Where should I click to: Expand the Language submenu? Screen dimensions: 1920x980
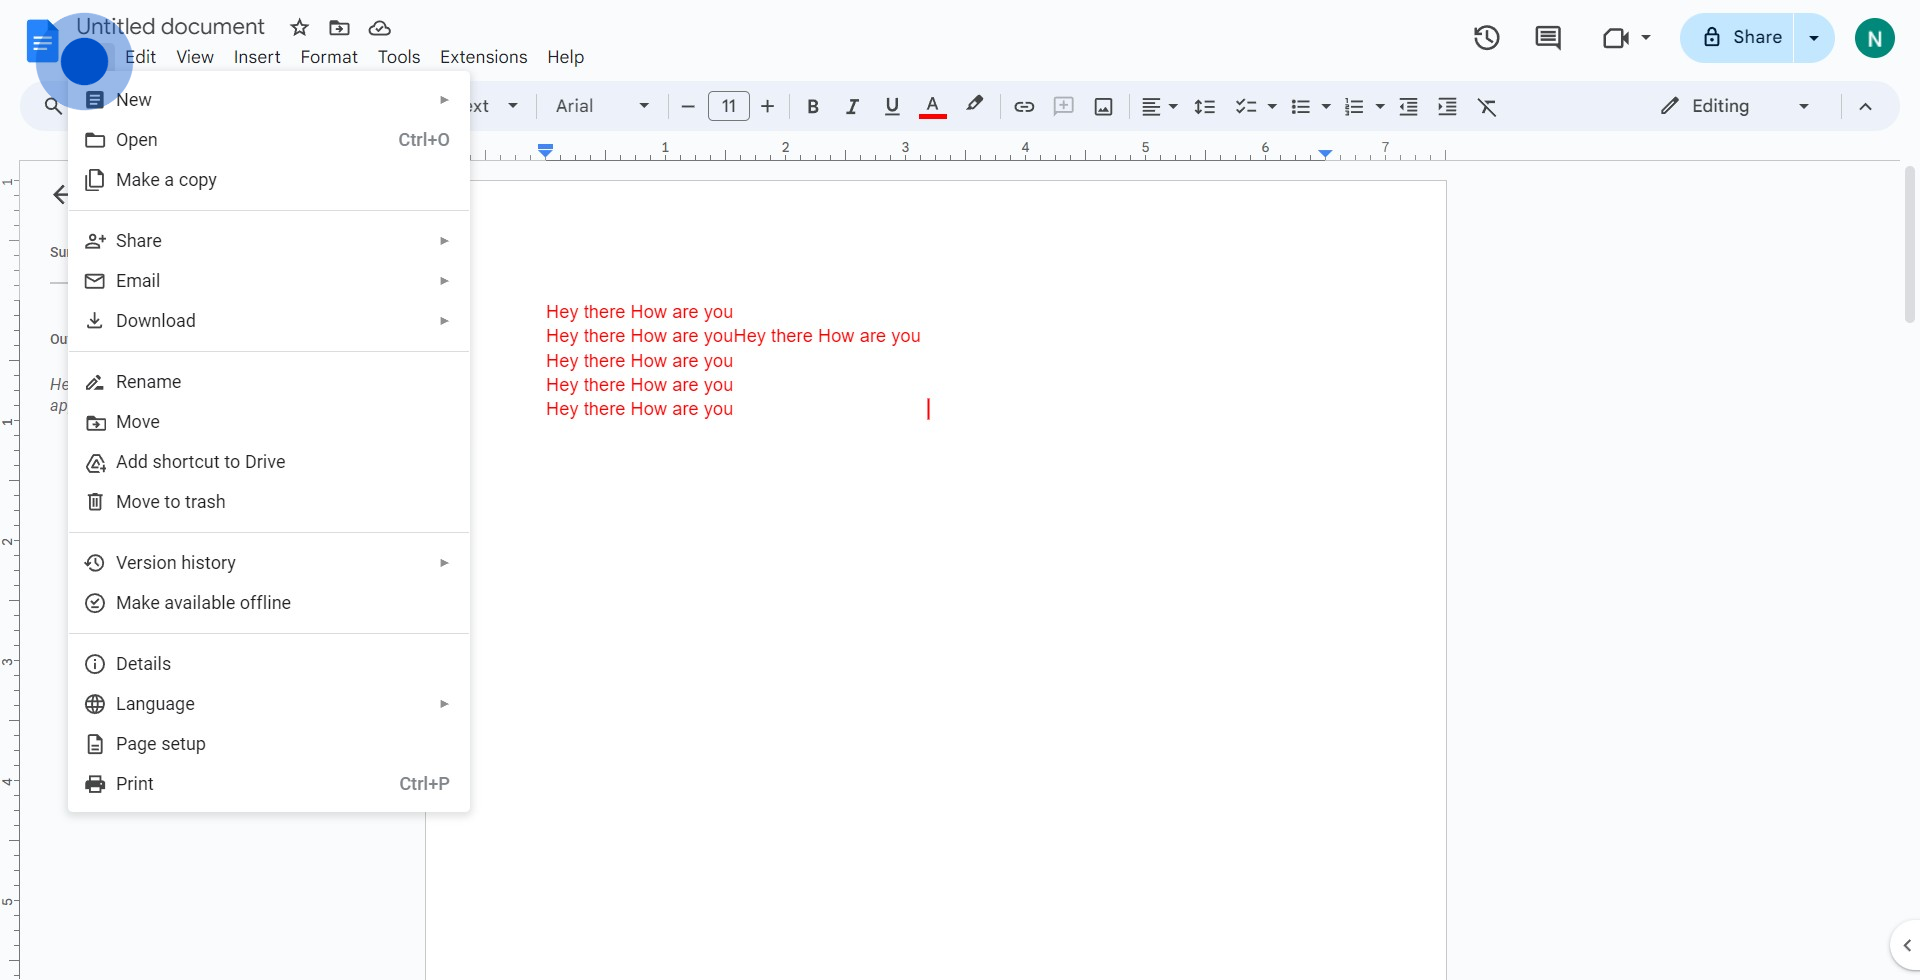pos(269,704)
